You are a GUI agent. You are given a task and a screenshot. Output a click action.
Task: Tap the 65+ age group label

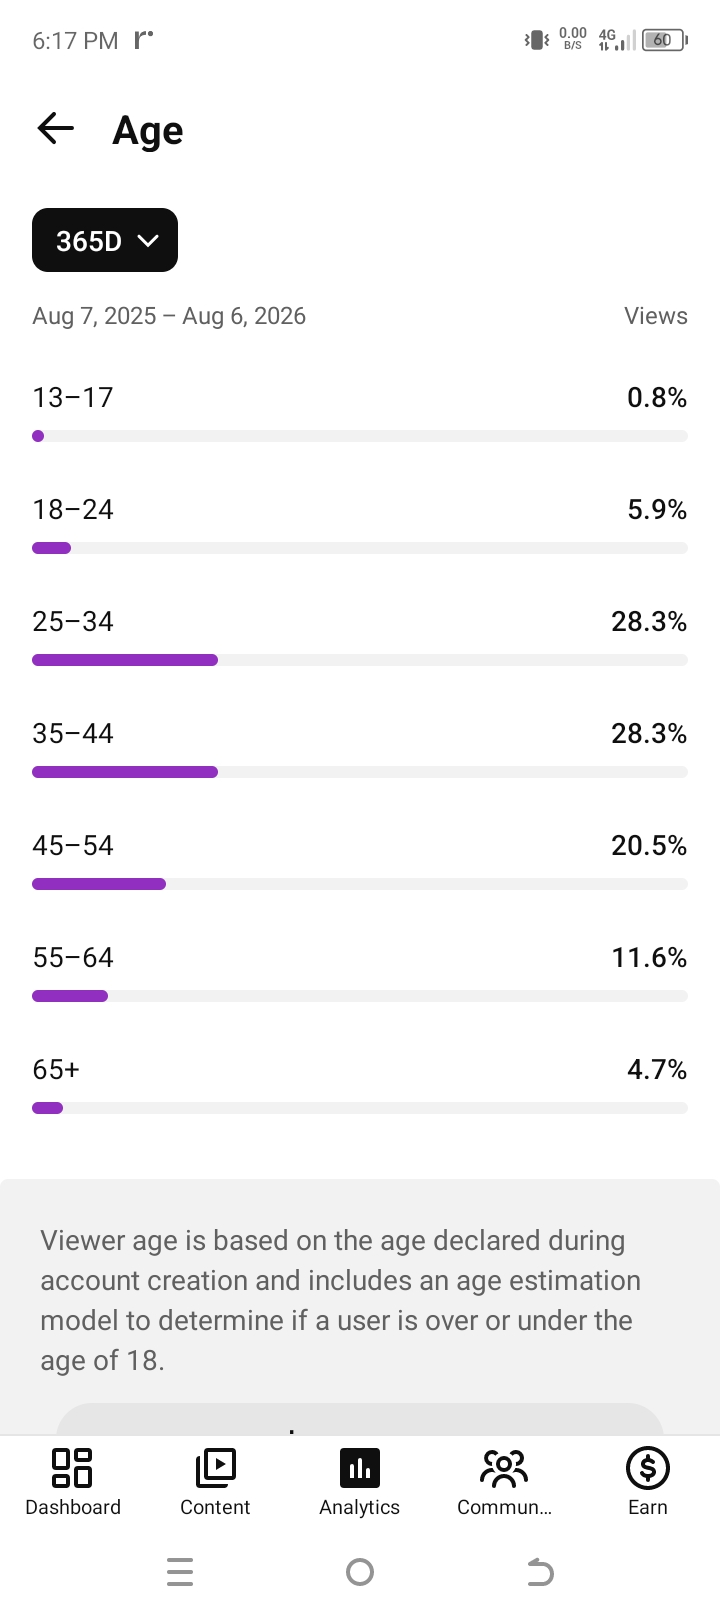(56, 1069)
